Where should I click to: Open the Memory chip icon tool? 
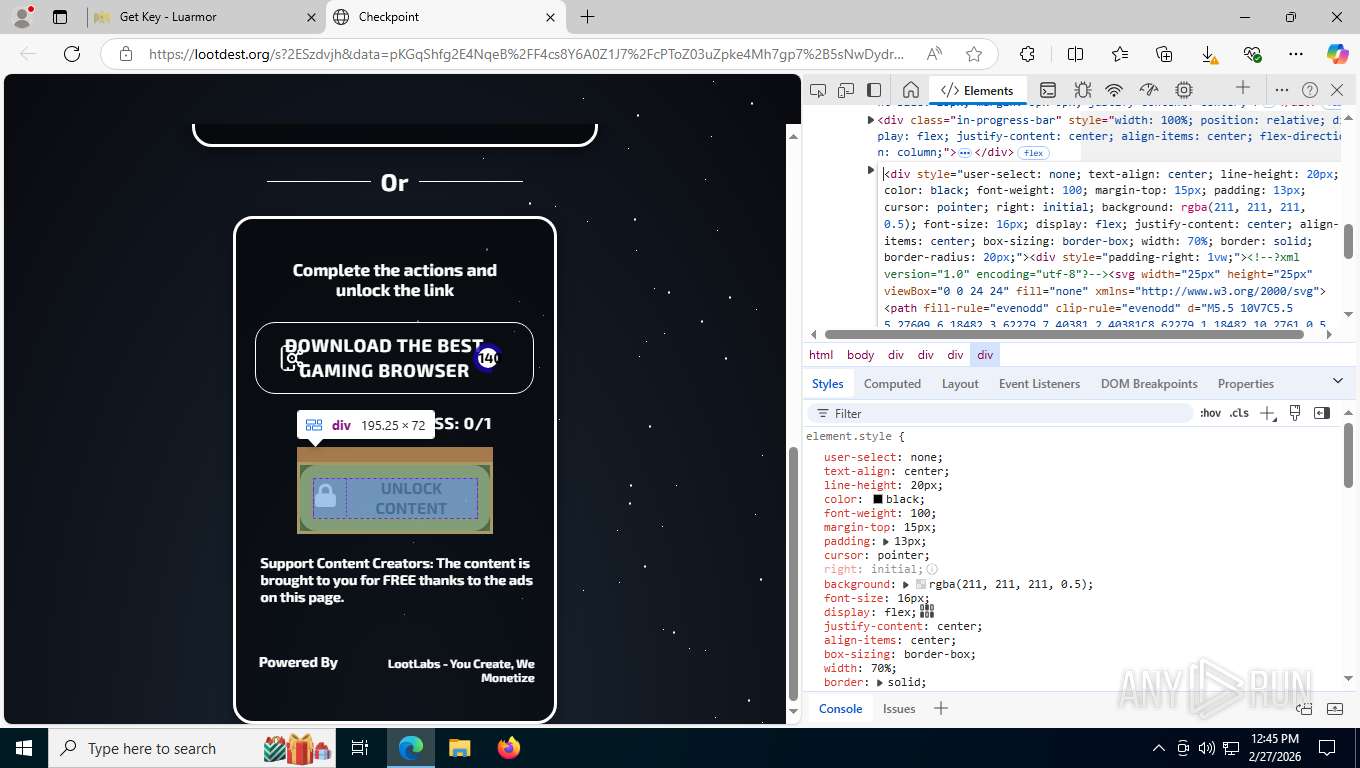coord(1184,90)
